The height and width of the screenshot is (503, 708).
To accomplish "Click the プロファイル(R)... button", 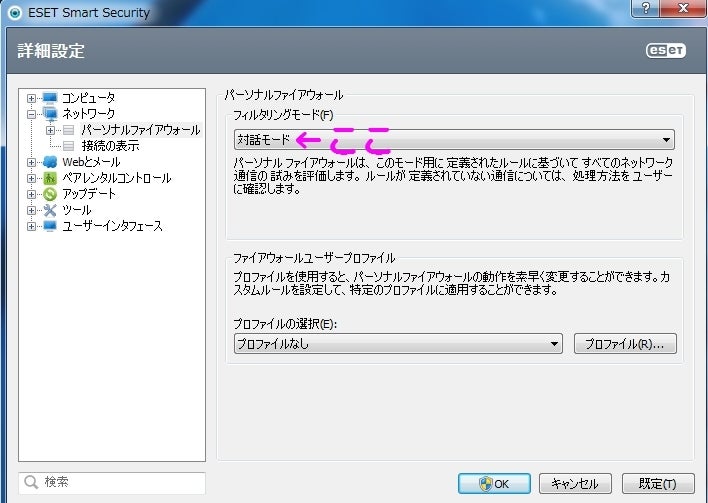I will click(x=625, y=344).
